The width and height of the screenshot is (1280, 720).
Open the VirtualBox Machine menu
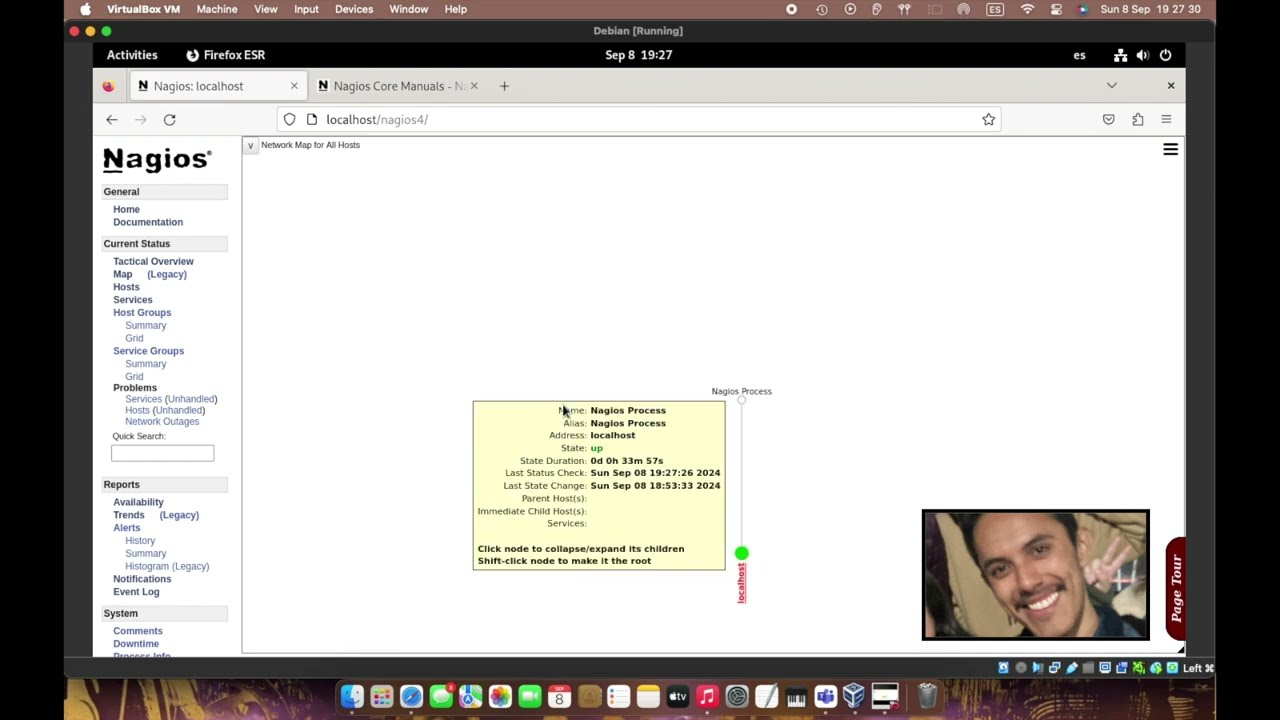[x=217, y=9]
